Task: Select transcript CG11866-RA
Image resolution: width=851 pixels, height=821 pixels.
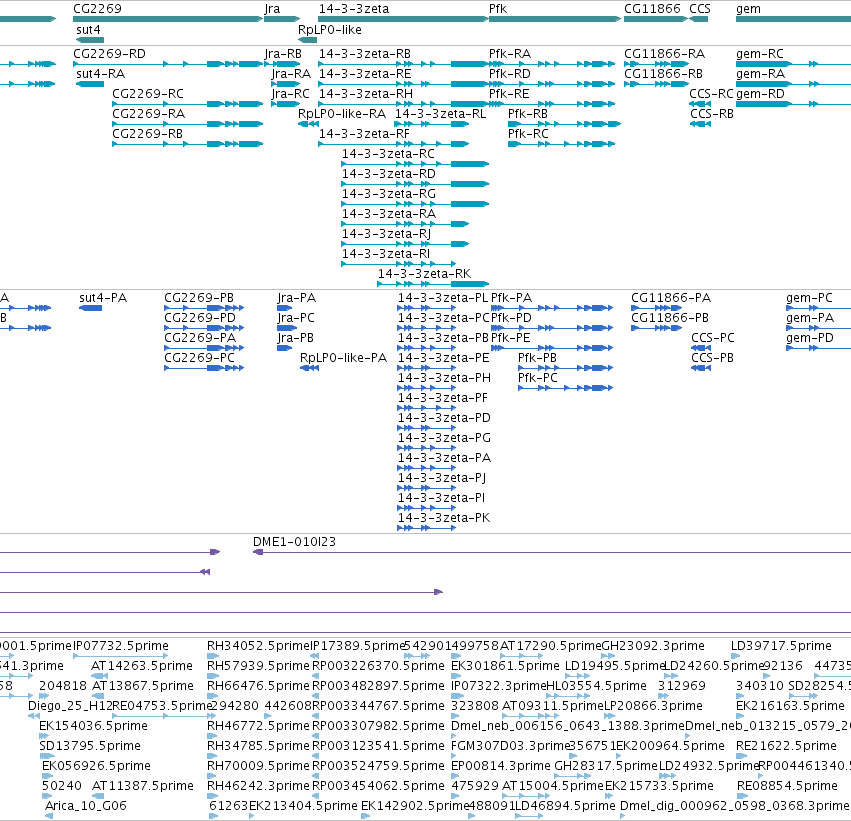Action: point(656,64)
